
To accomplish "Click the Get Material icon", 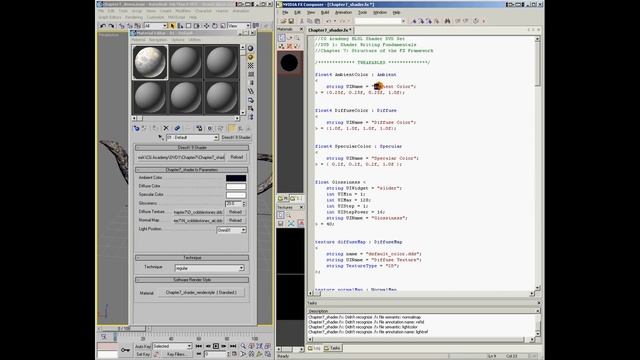I will [x=136, y=128].
